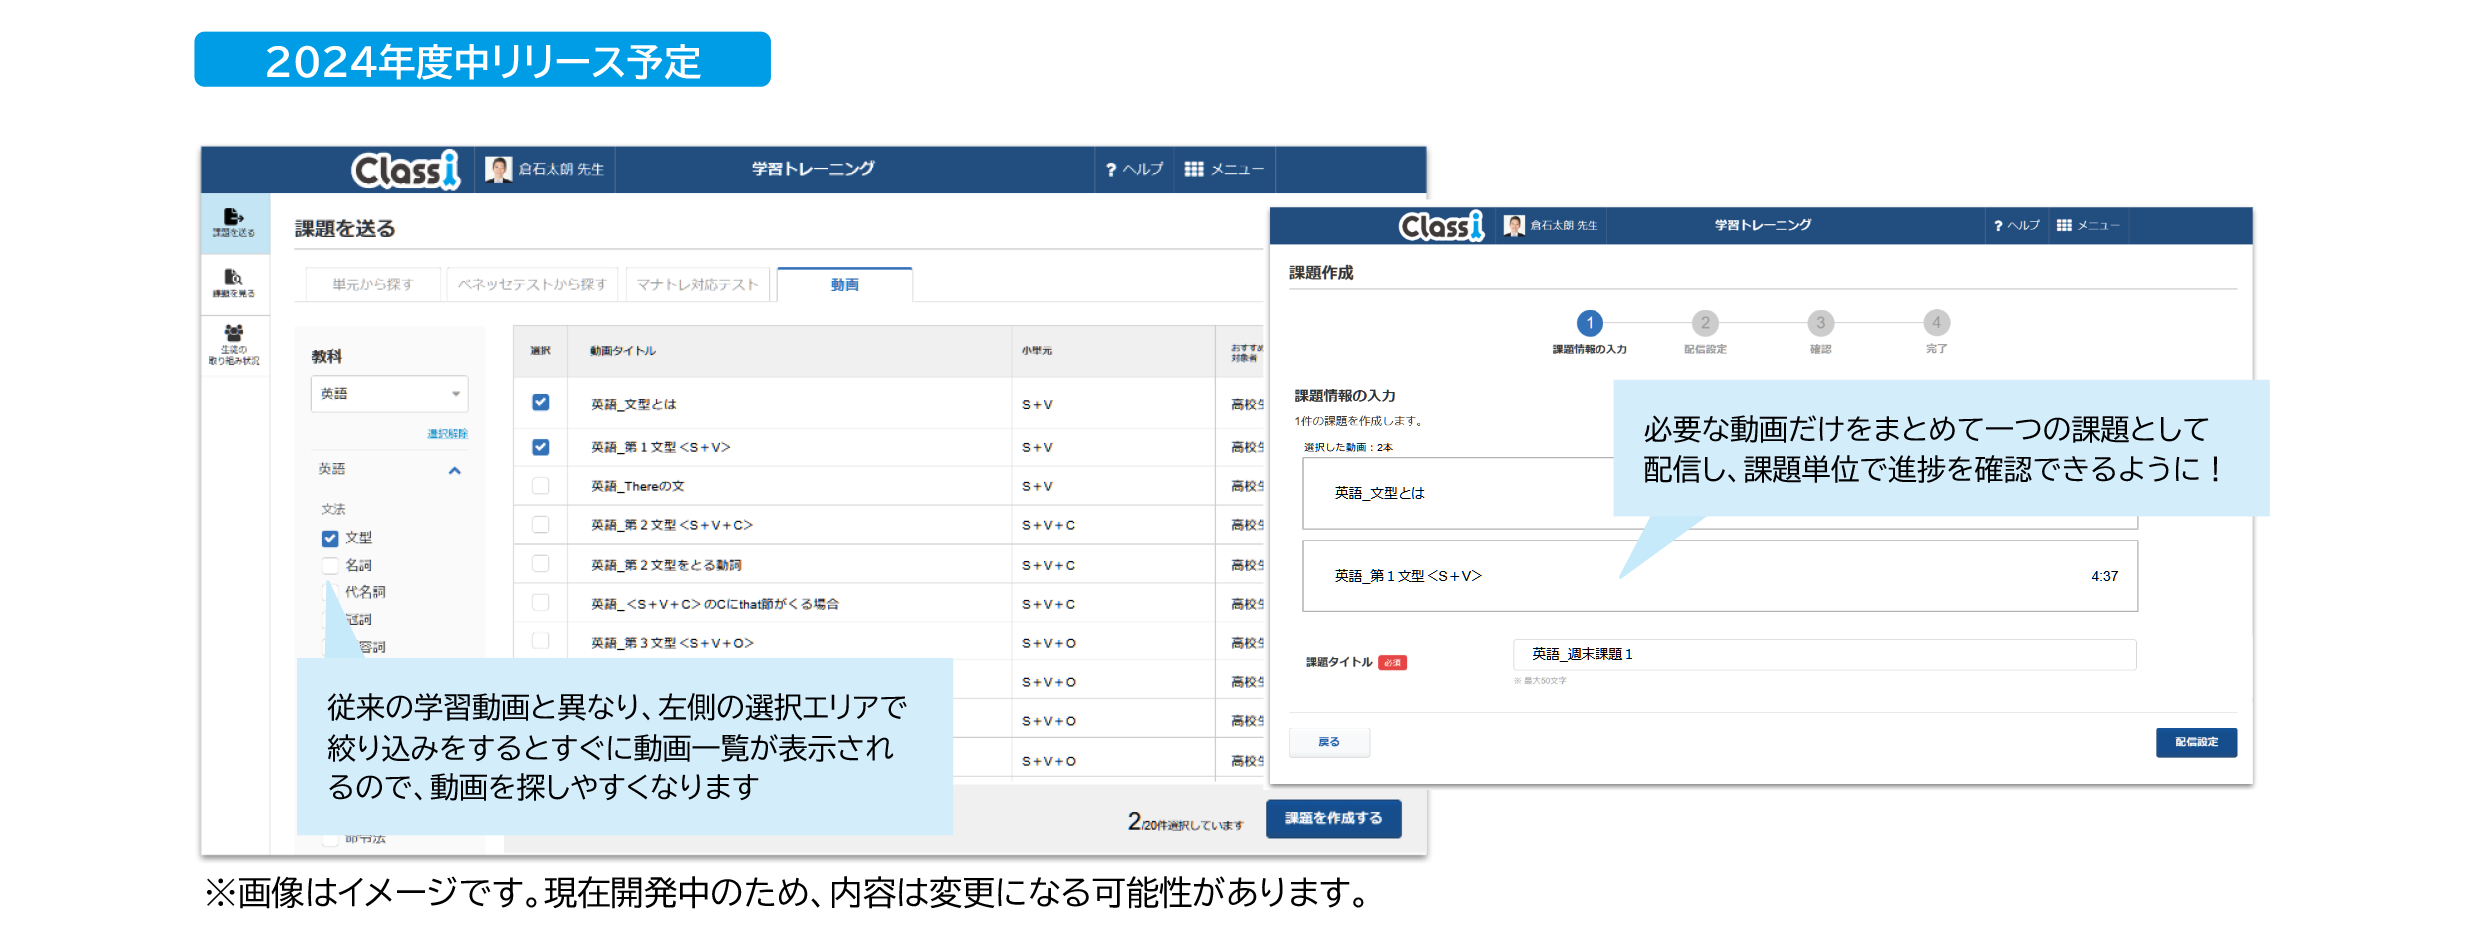Check the 英語_Thereの文 video checkbox
This screenshot has height=951, width=2480.
coord(541,486)
